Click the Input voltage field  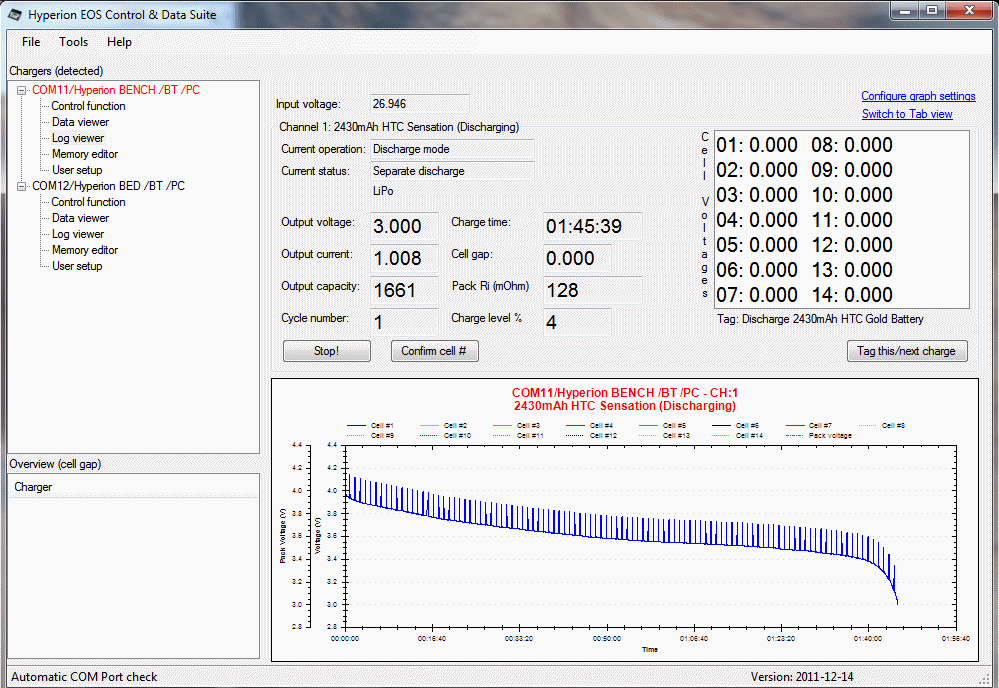pos(418,104)
